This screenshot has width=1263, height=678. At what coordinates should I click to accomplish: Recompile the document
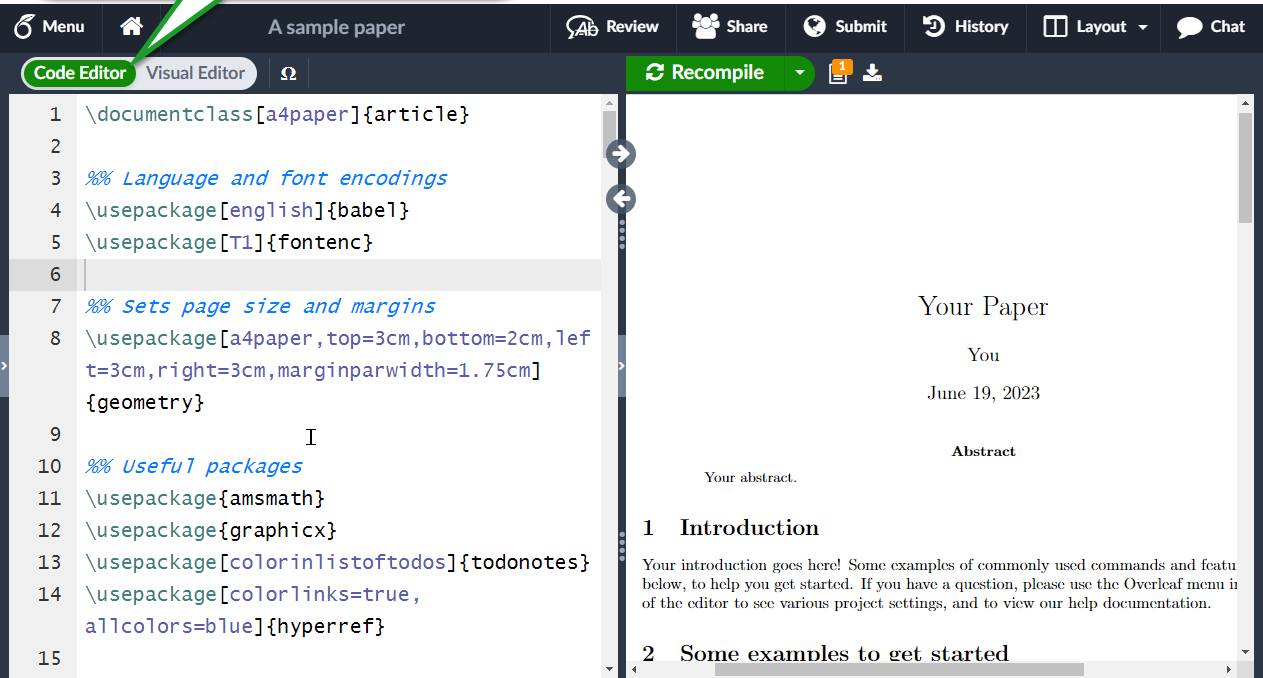705,73
